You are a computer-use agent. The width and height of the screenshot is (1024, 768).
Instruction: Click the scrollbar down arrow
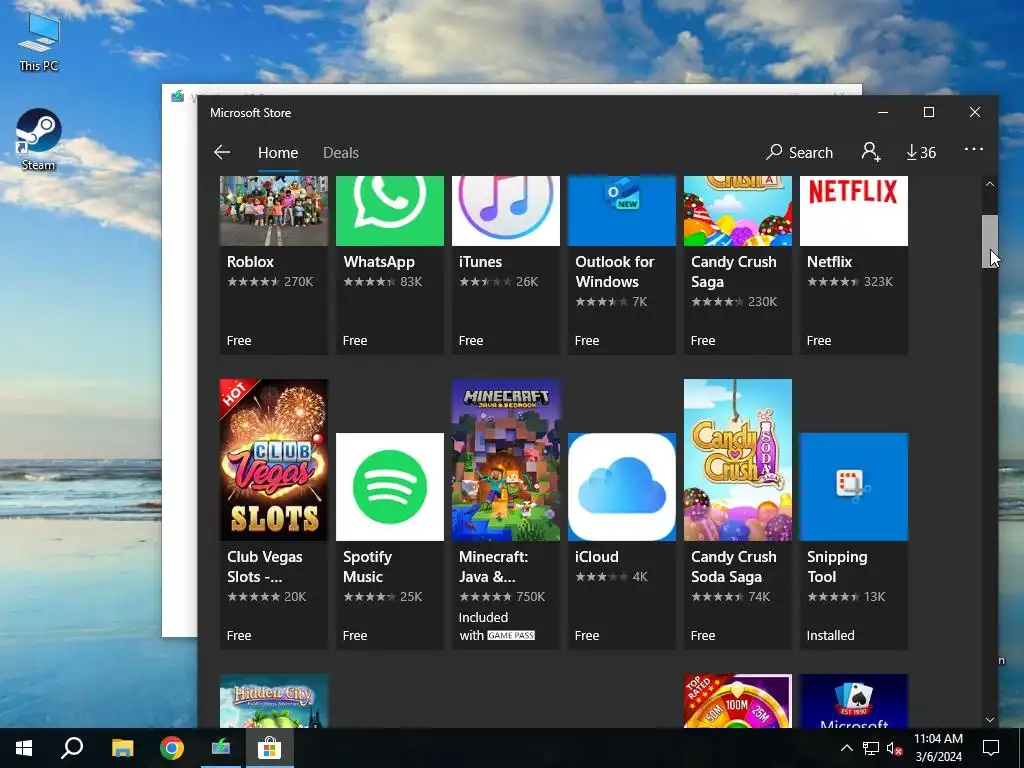[x=990, y=720]
